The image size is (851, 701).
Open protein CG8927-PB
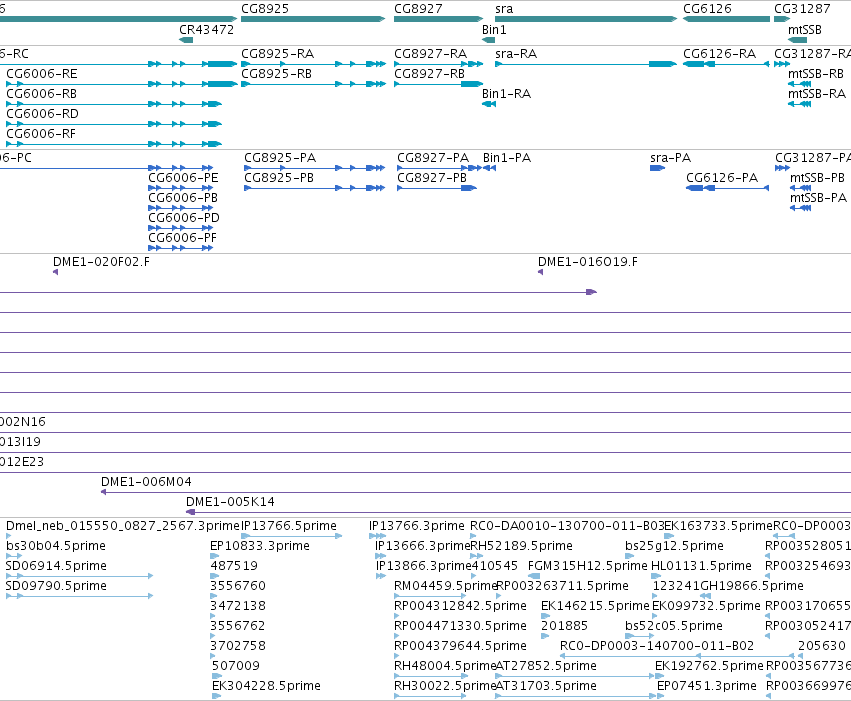tap(432, 178)
